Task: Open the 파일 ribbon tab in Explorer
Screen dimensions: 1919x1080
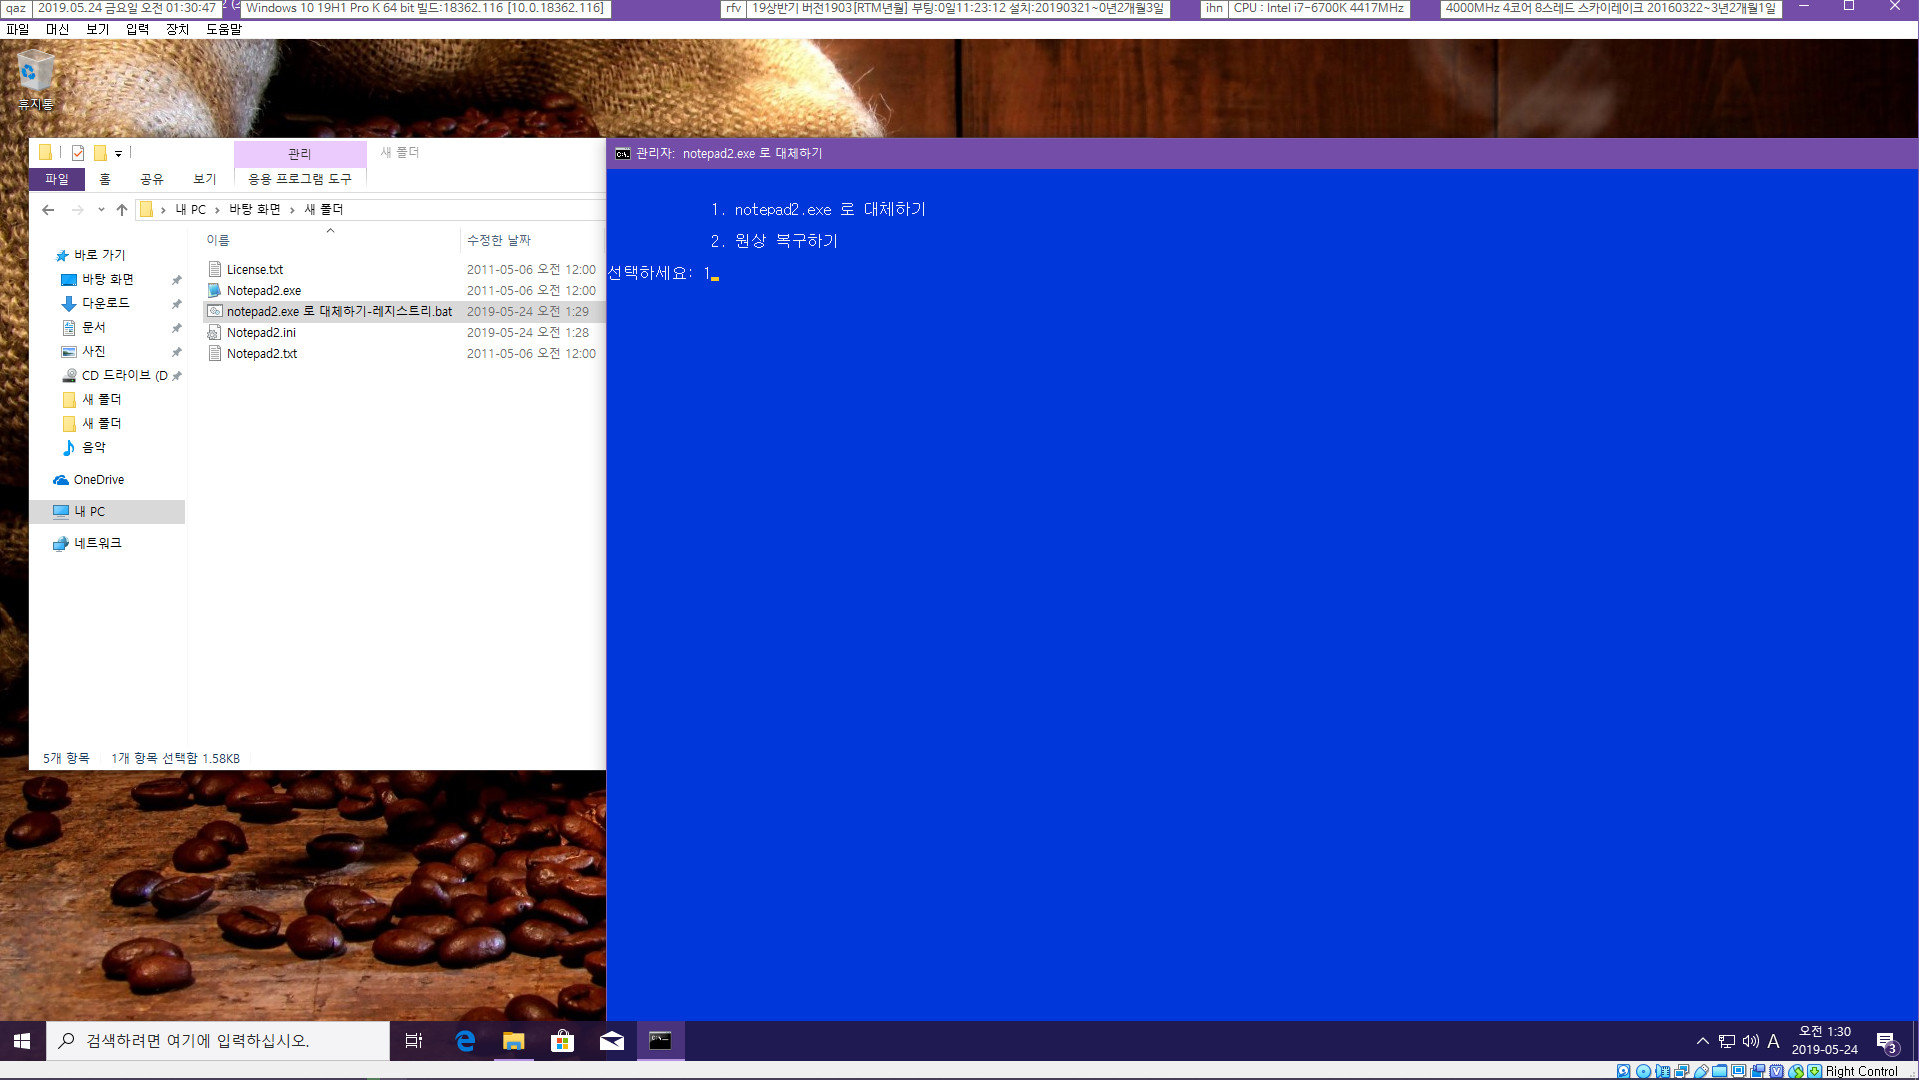Action: (x=57, y=179)
